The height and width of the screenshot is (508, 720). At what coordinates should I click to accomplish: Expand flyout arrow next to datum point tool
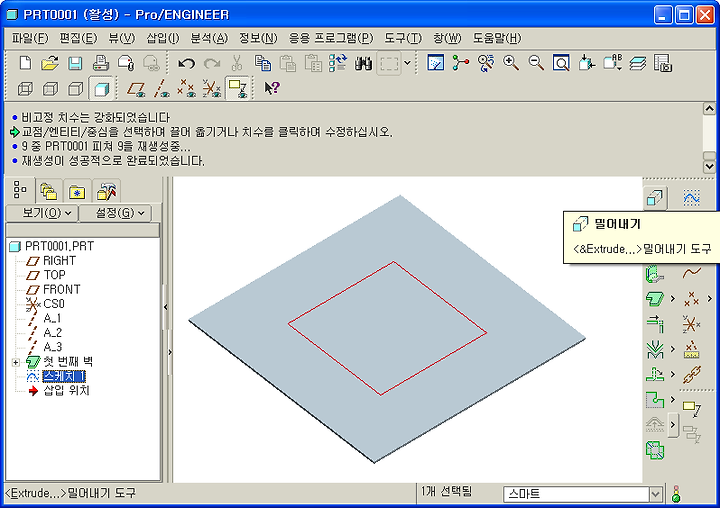coord(710,299)
